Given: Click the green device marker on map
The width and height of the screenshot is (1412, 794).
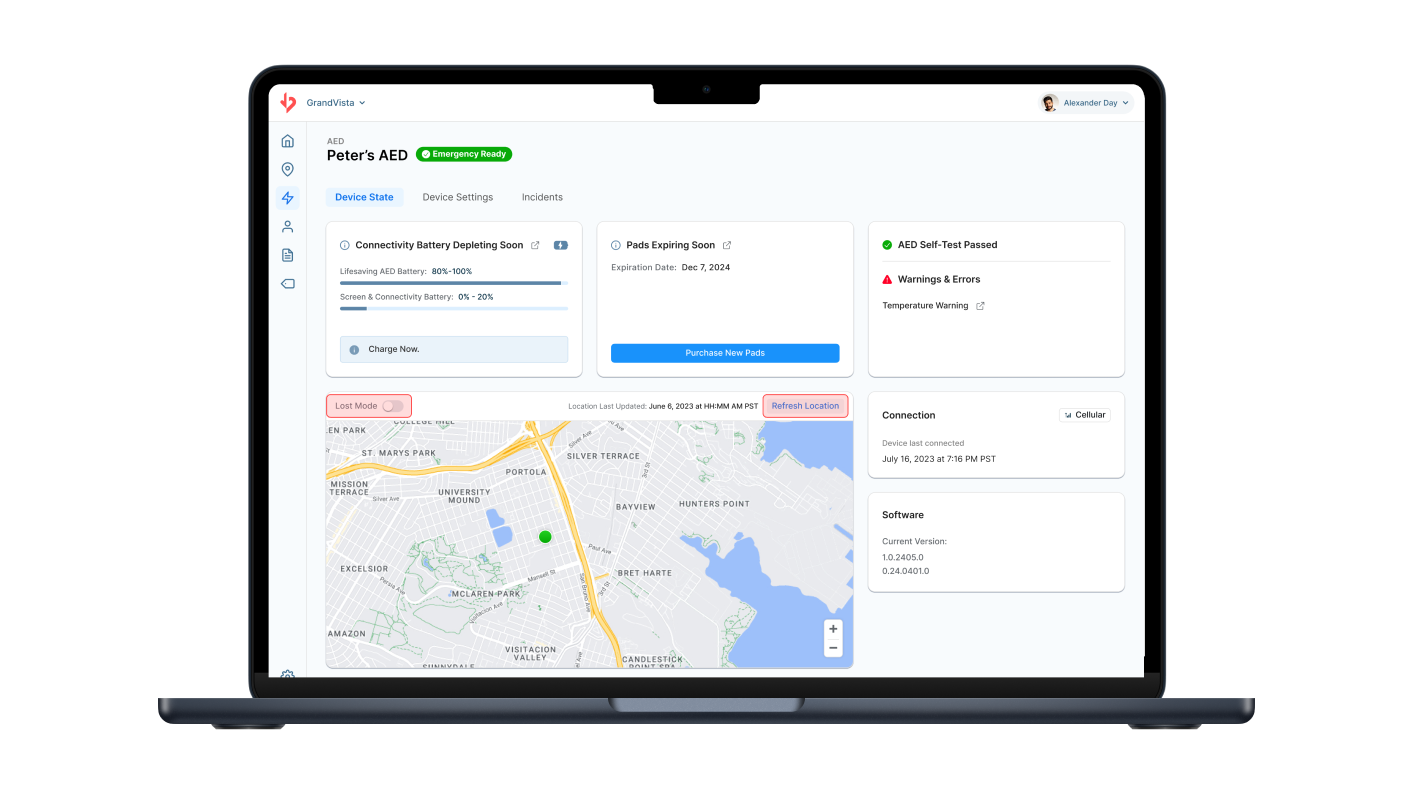Looking at the screenshot, I should coord(545,537).
